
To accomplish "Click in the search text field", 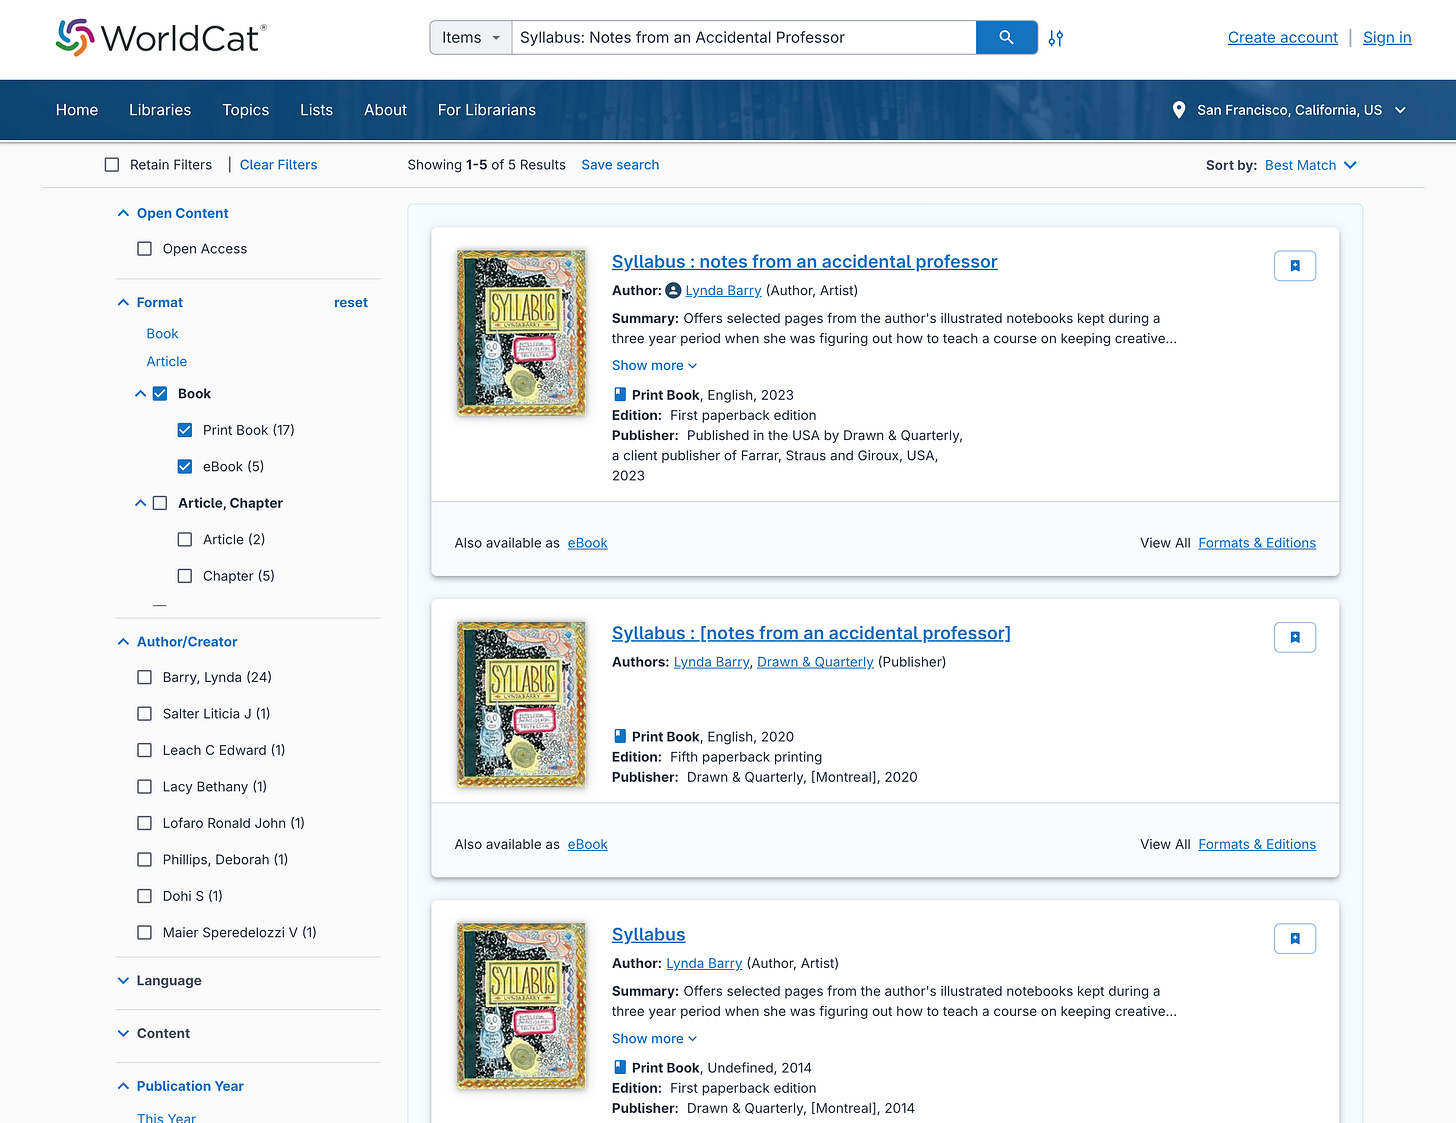I will point(743,38).
